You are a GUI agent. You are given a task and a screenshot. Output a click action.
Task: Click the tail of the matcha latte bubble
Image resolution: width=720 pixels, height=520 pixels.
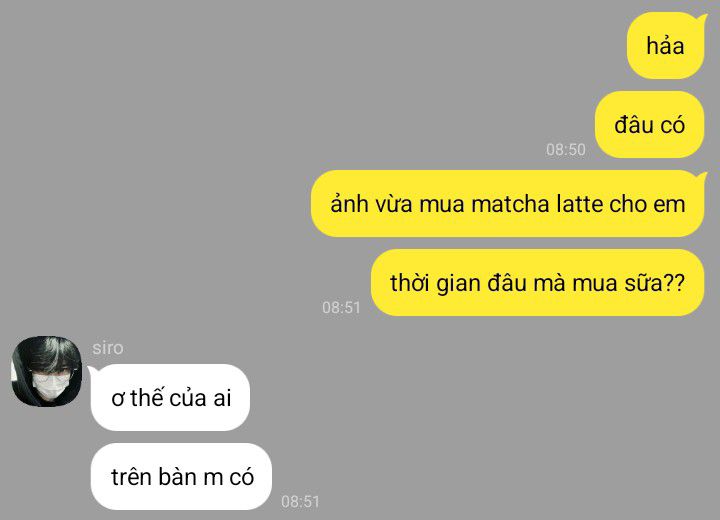click(x=702, y=177)
